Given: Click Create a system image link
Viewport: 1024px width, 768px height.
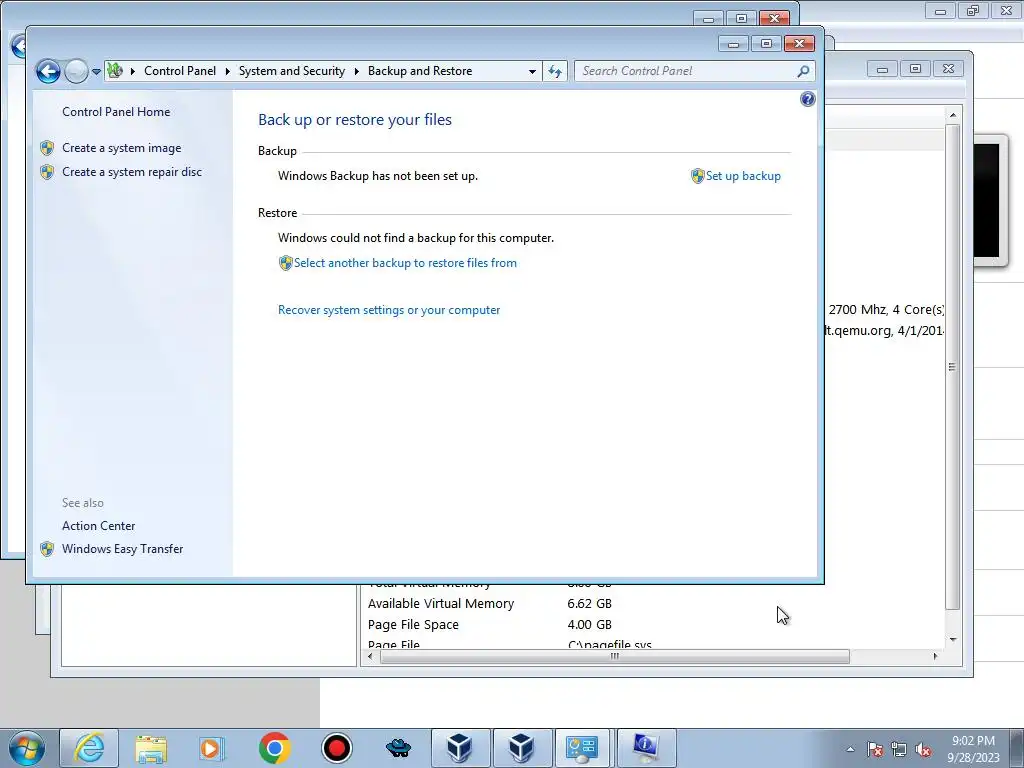Looking at the screenshot, I should tap(121, 148).
